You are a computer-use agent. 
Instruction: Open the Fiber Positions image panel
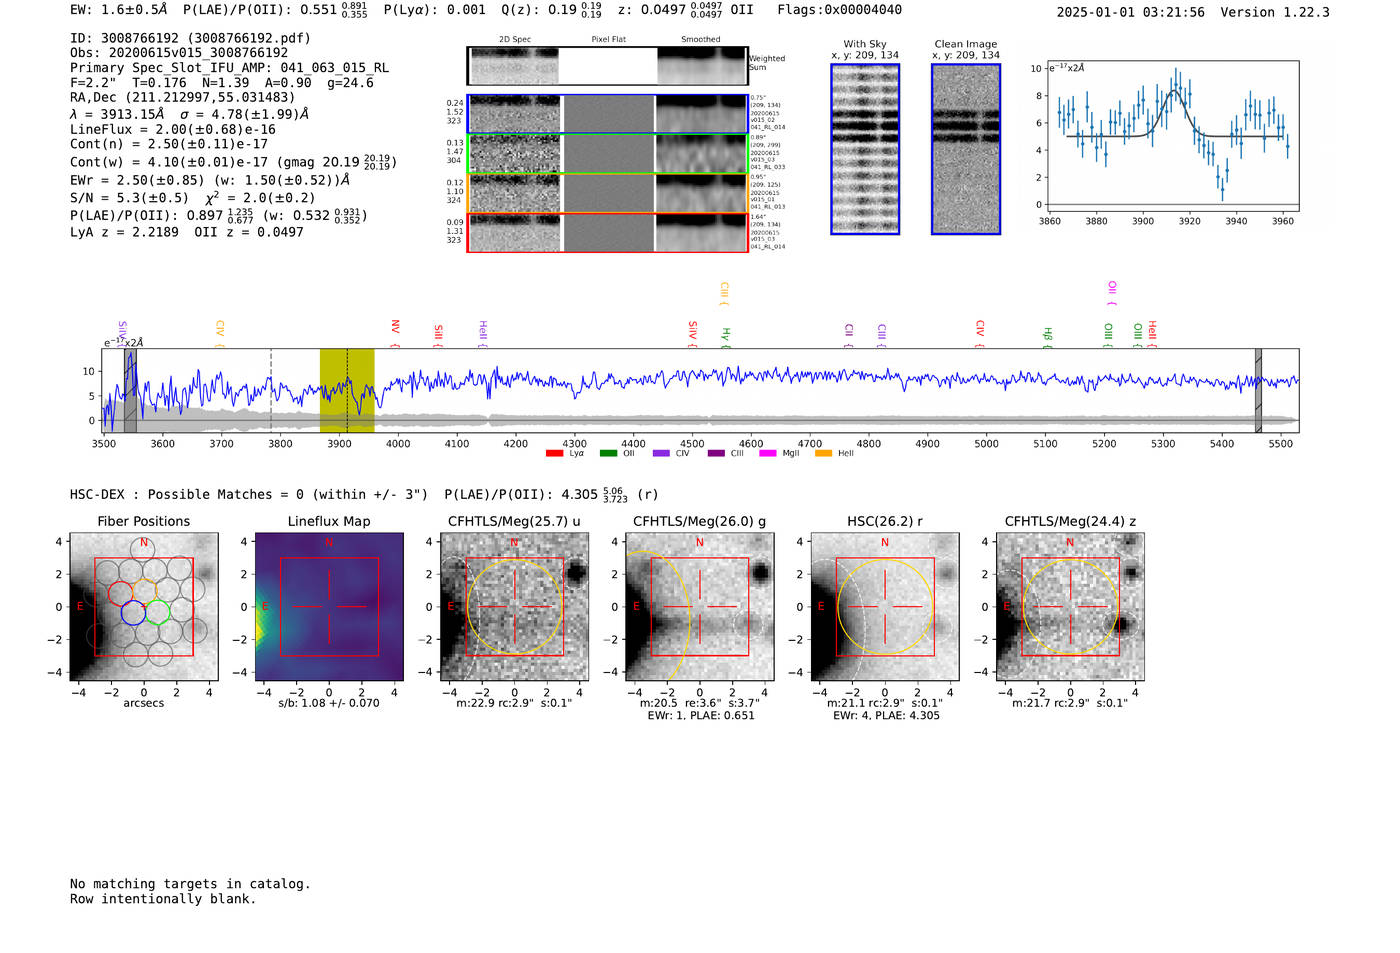pos(144,607)
